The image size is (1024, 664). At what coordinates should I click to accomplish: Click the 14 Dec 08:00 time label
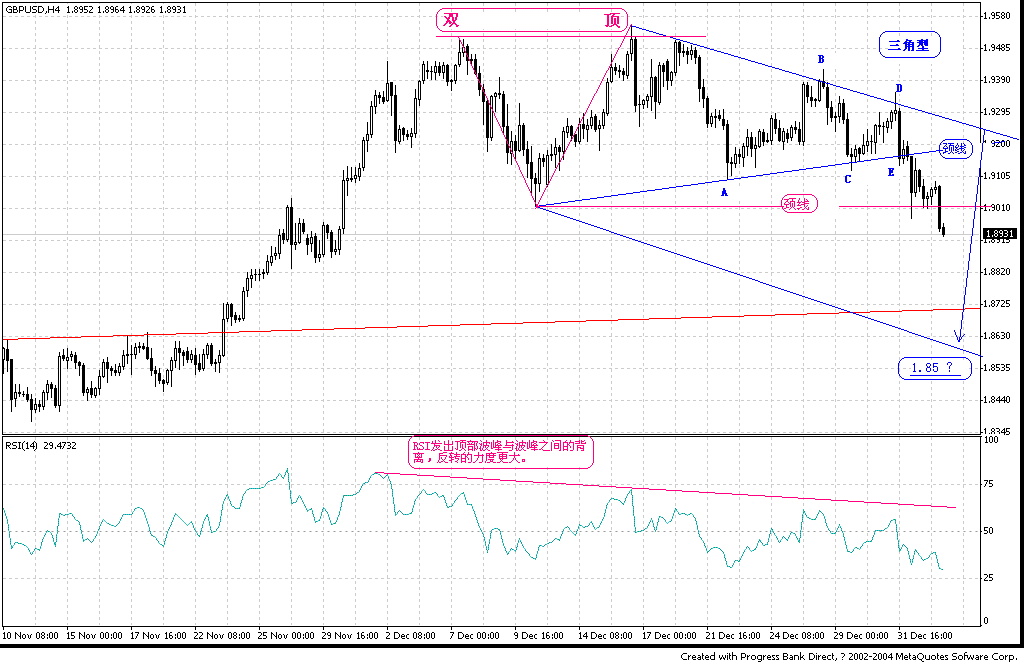pos(606,635)
